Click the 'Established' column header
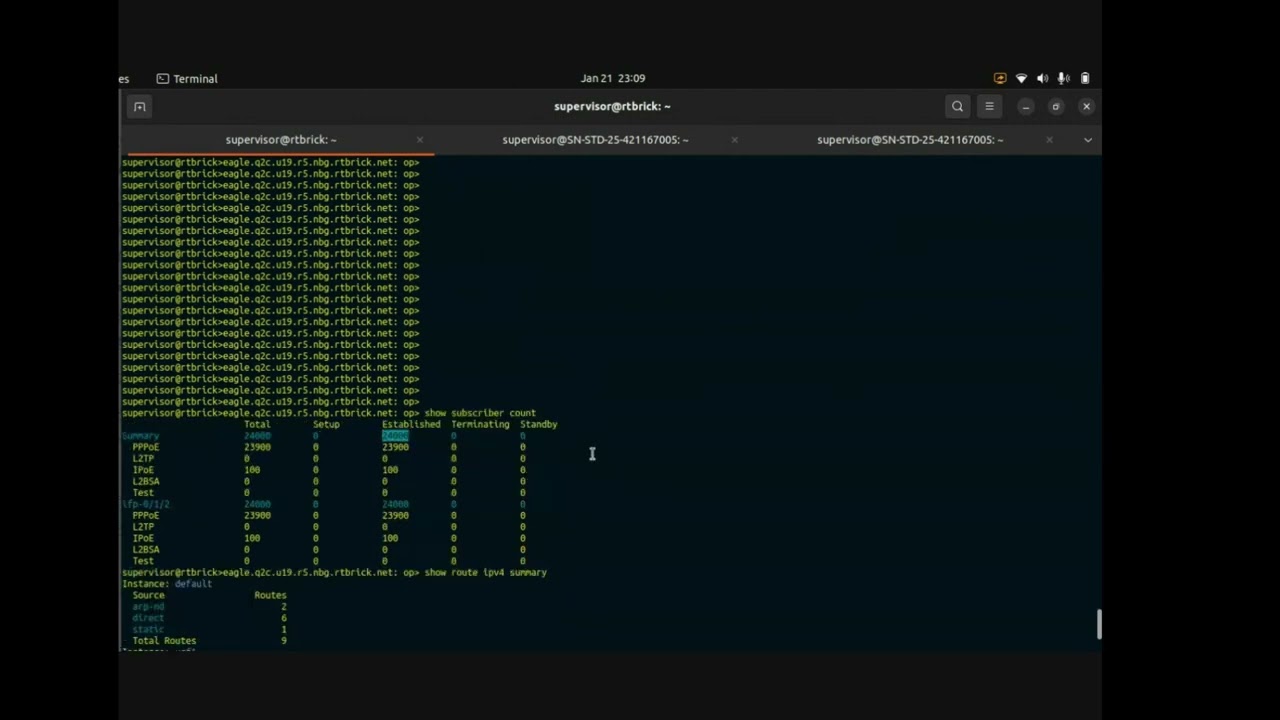 (x=411, y=425)
